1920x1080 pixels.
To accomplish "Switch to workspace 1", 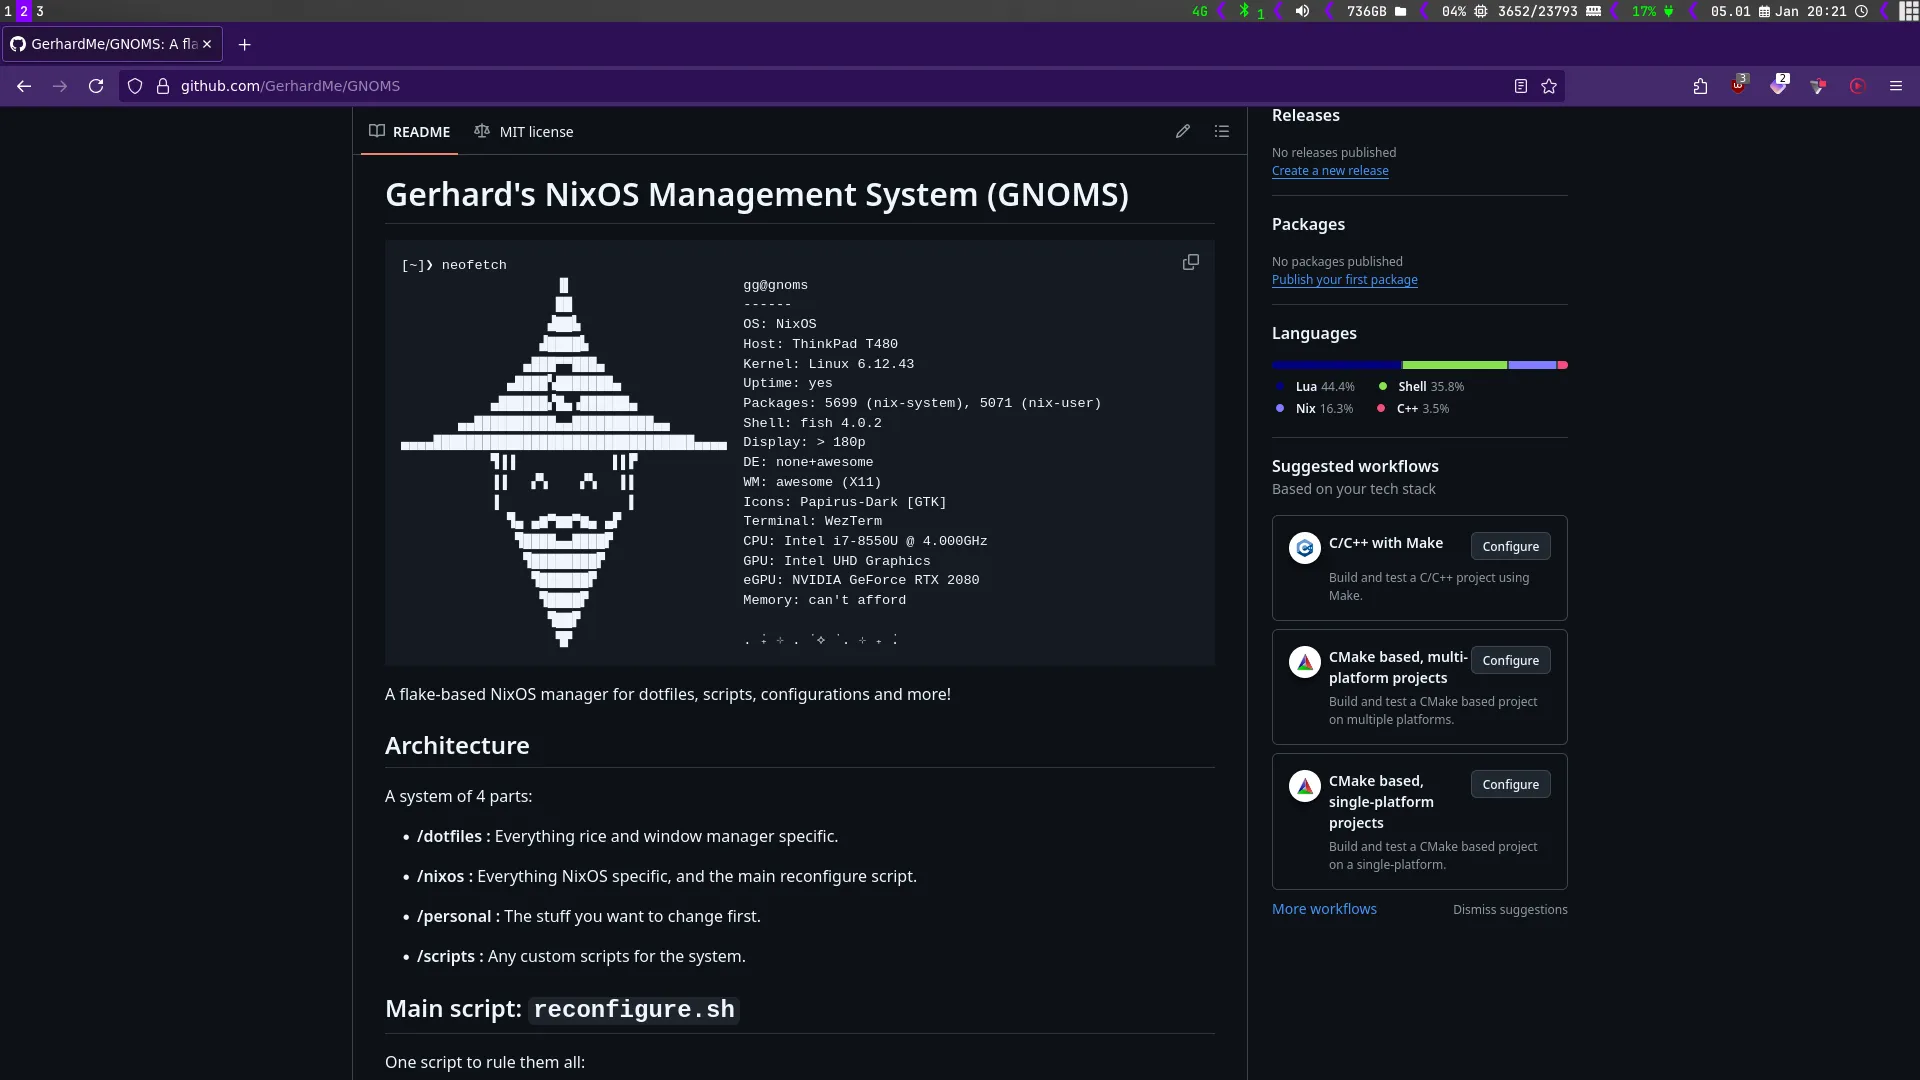I will 8,11.
